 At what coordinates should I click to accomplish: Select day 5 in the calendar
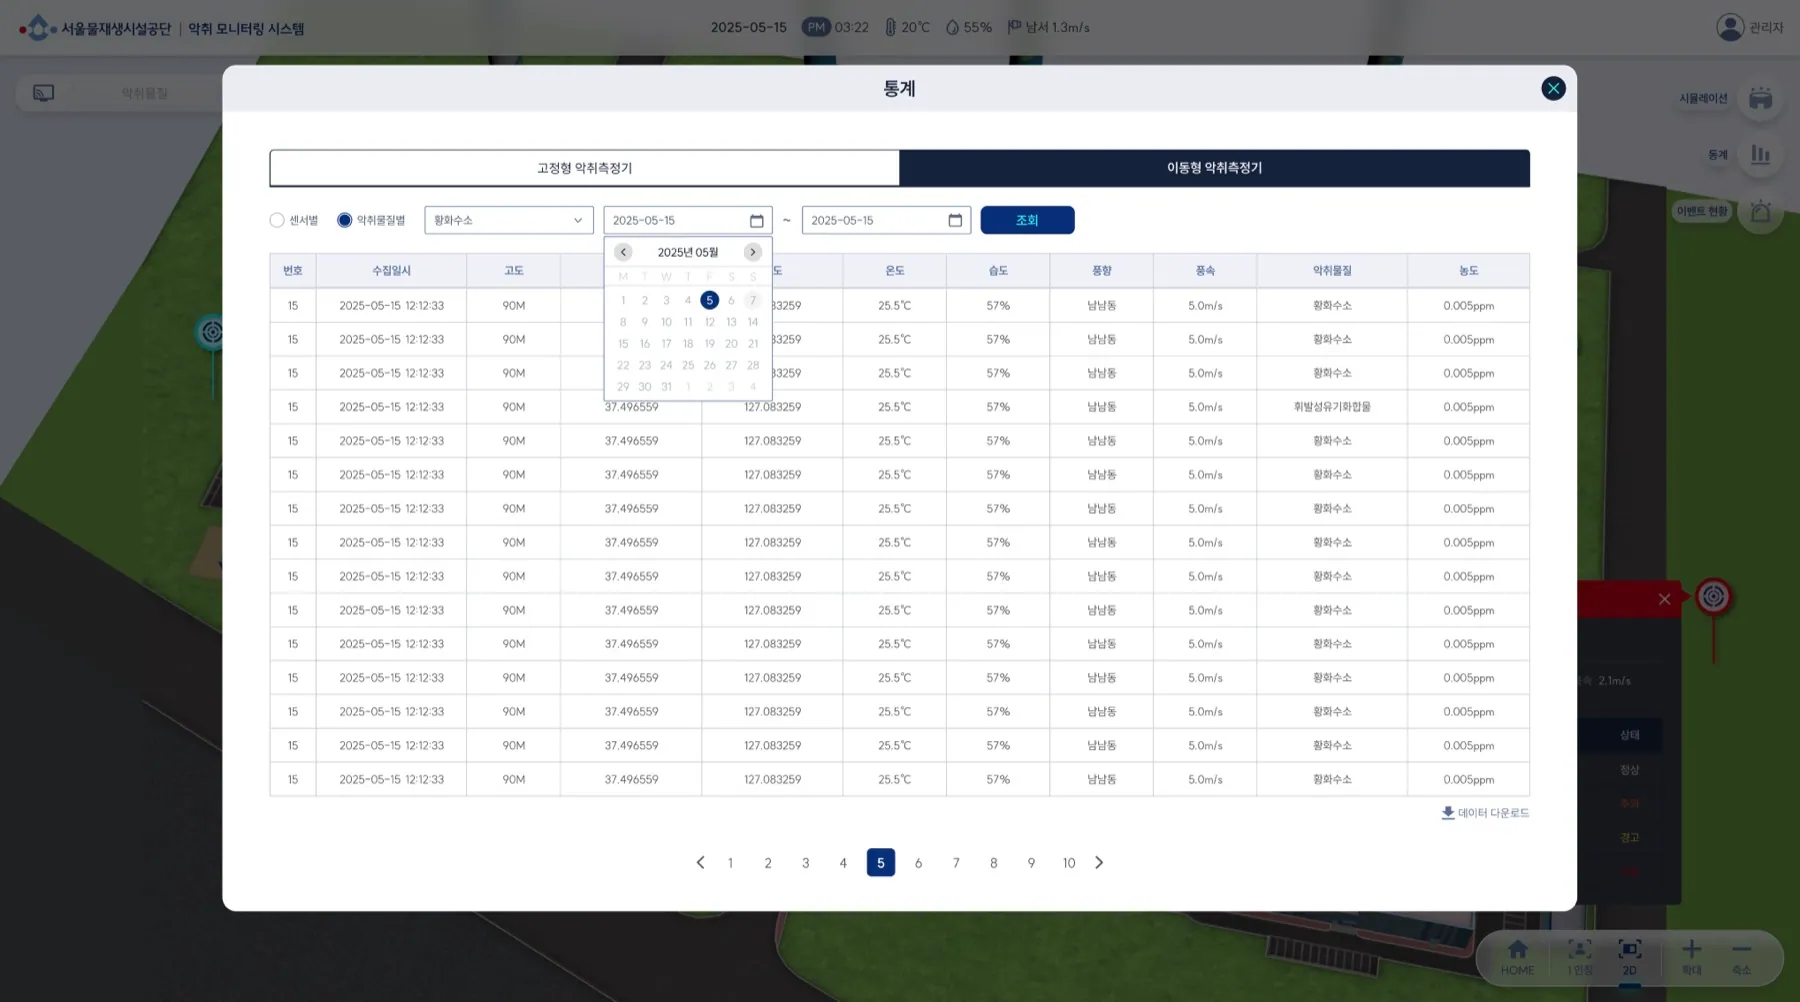click(710, 300)
